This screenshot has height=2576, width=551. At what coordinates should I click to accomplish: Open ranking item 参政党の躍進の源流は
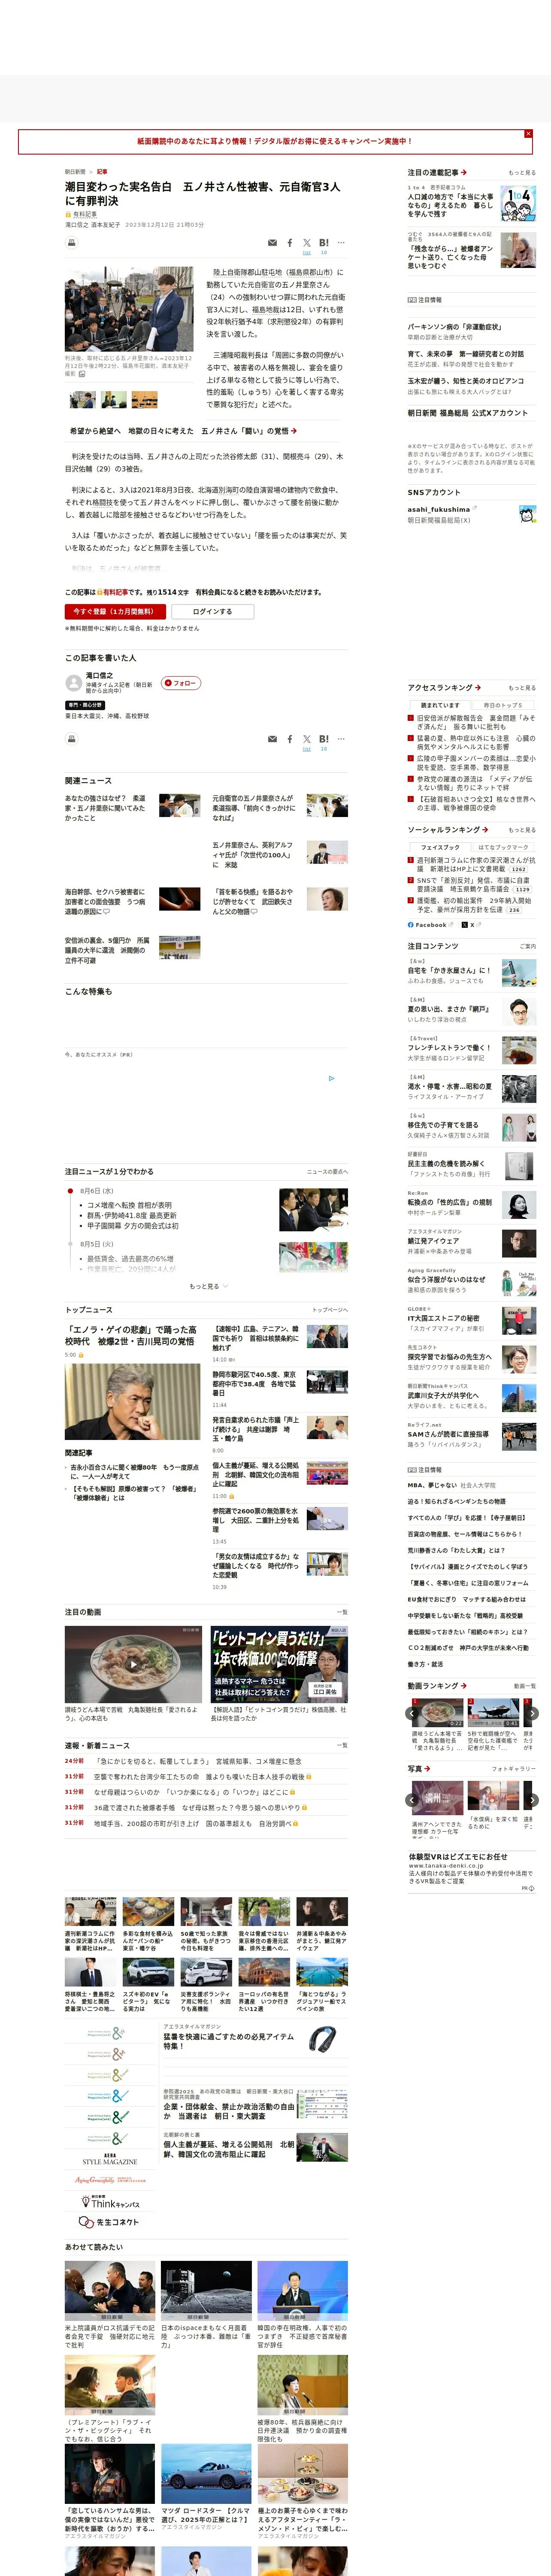tap(476, 783)
